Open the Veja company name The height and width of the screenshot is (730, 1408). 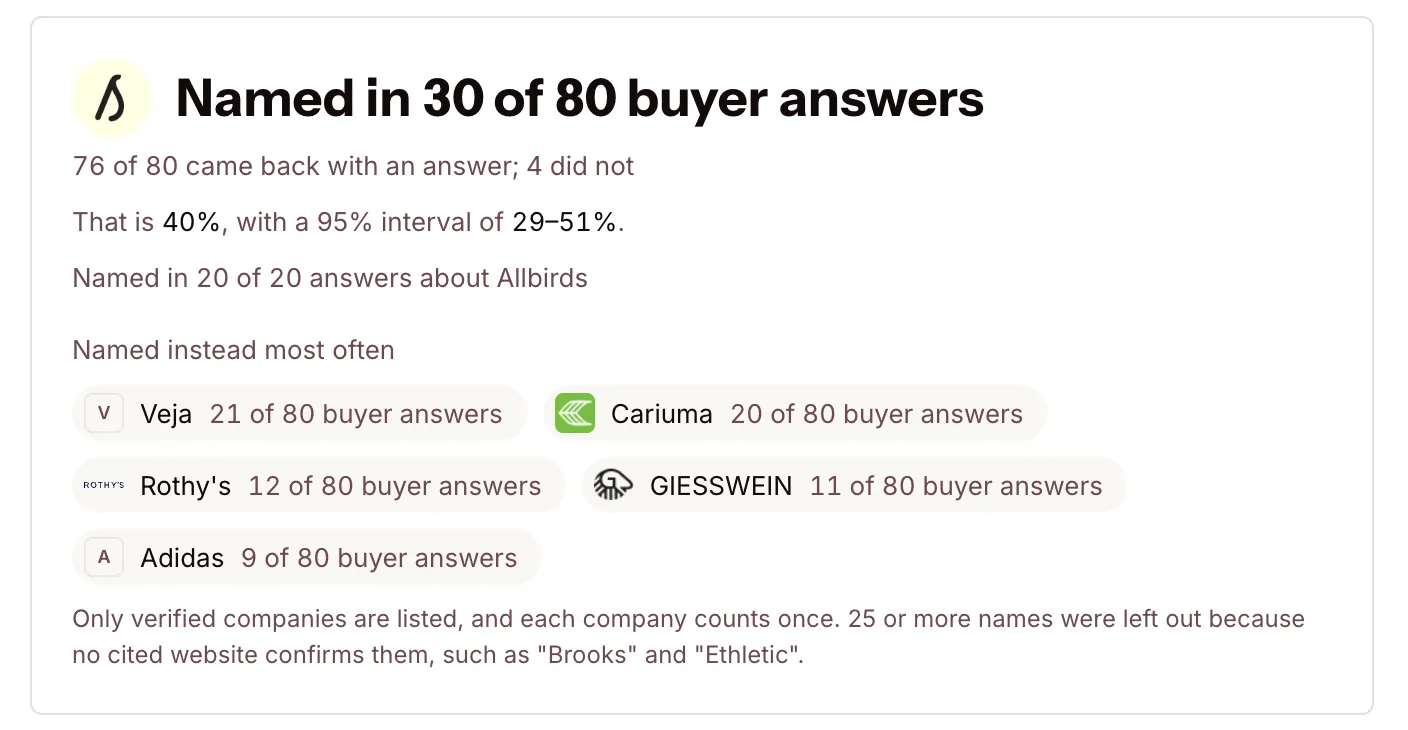coord(166,414)
